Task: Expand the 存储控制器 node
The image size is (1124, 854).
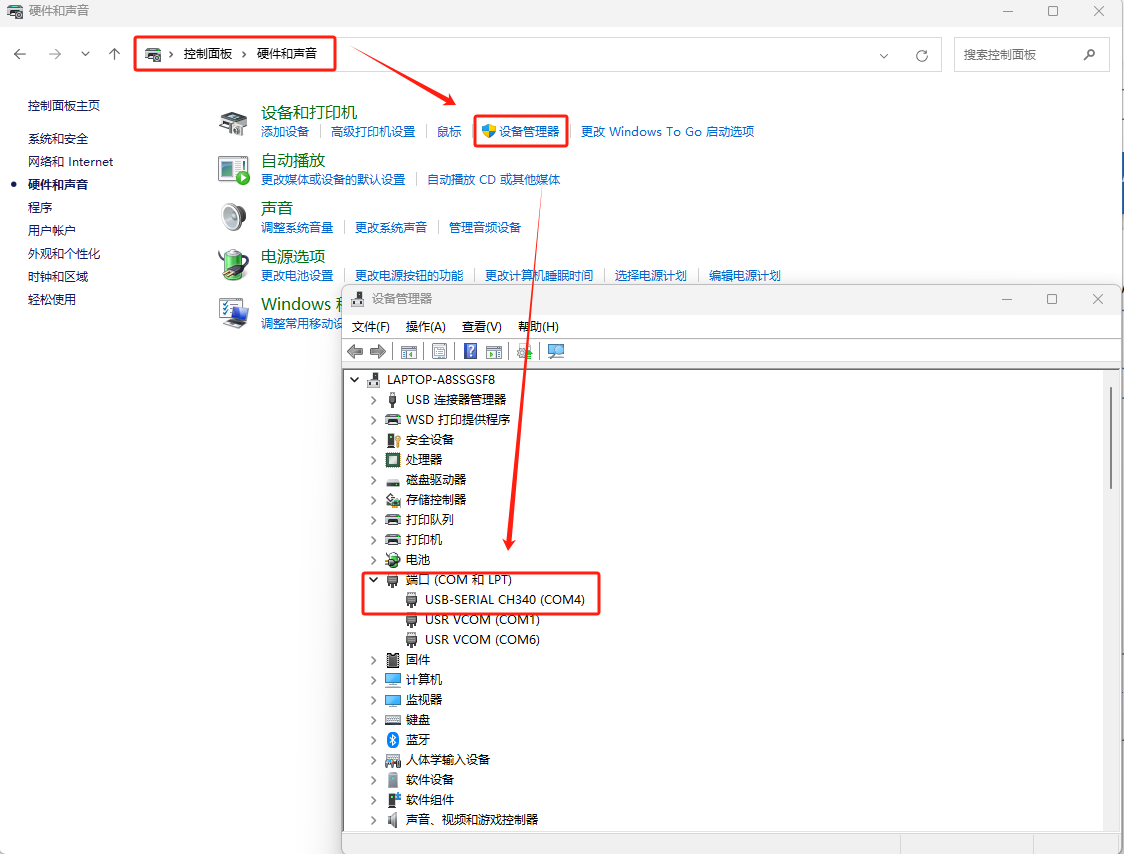Action: (x=373, y=500)
